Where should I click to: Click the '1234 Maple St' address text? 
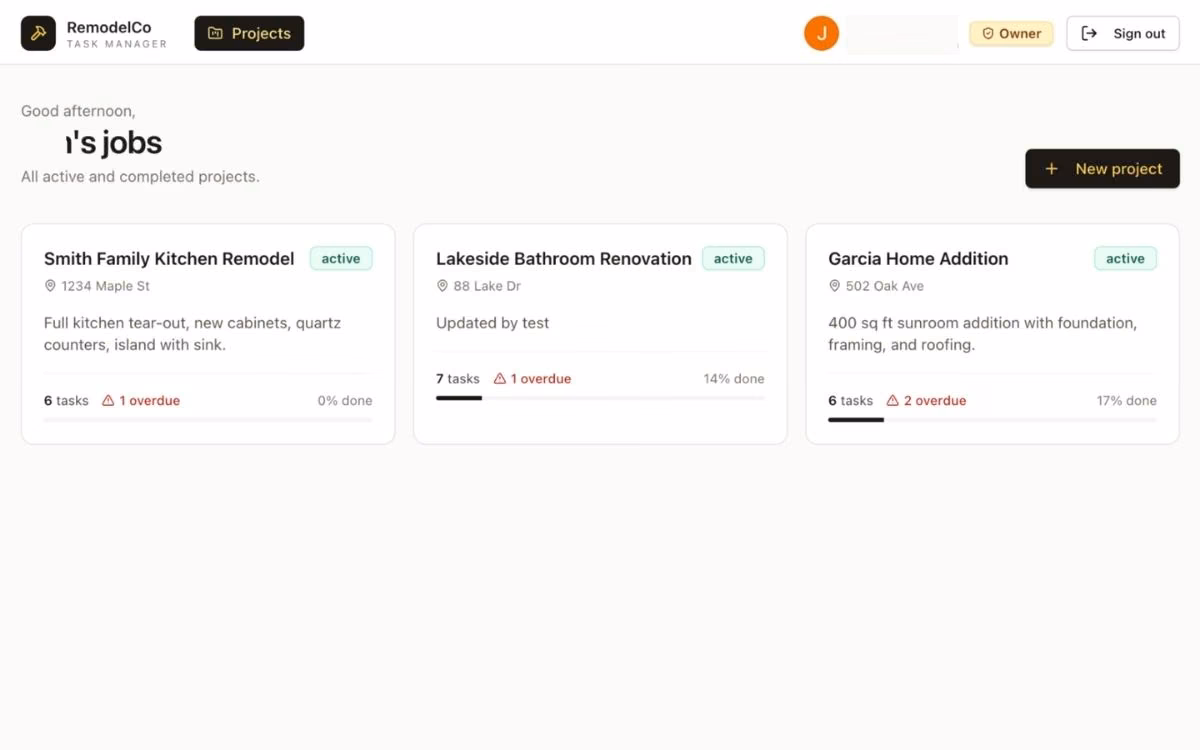pos(106,286)
